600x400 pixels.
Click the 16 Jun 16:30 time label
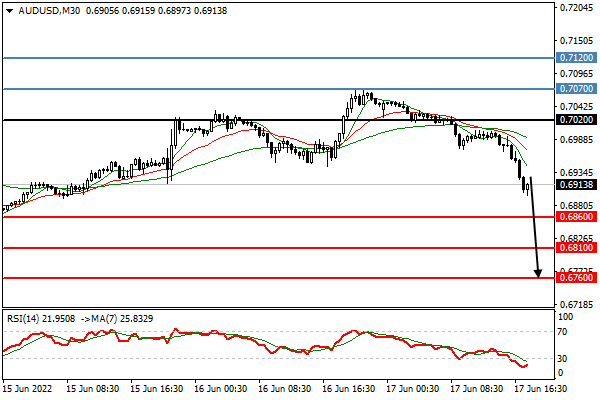349,389
